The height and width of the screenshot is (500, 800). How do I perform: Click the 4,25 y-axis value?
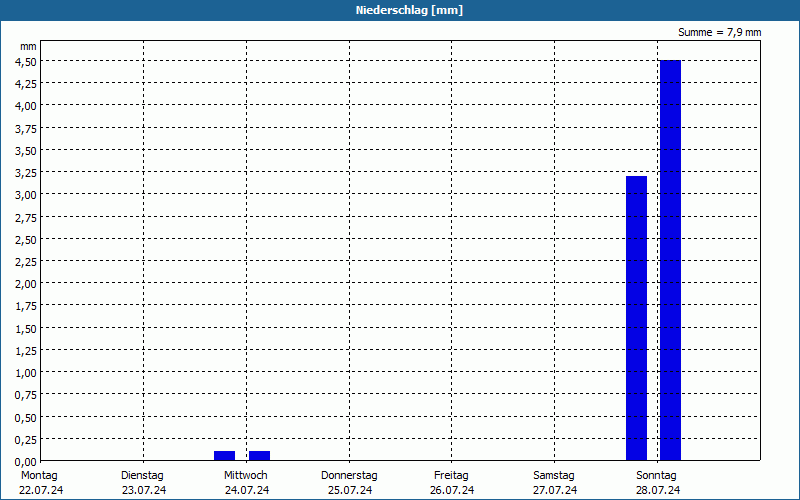tap(26, 84)
